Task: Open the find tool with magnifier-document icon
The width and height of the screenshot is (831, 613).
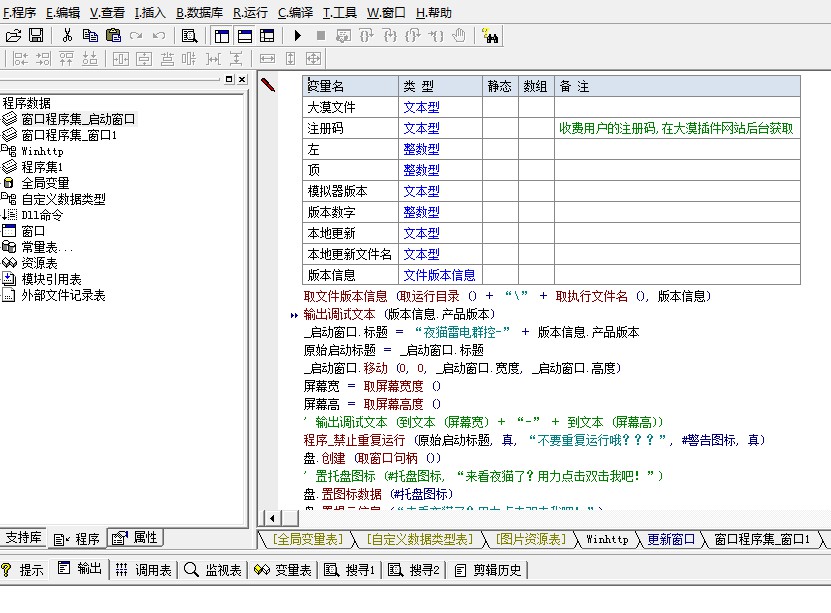Action: [189, 35]
